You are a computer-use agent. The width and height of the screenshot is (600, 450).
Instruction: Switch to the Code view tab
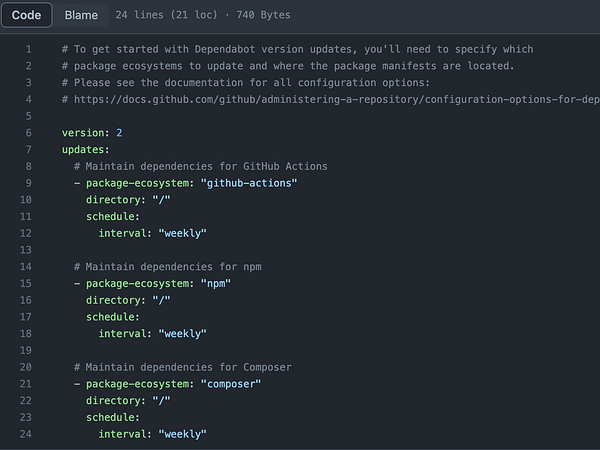26,16
